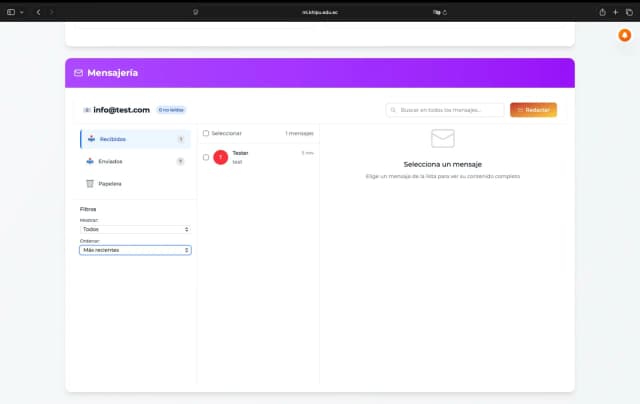Image resolution: width=640 pixels, height=404 pixels.
Task: Check the Seleccionar all messages checkbox
Action: (206, 133)
